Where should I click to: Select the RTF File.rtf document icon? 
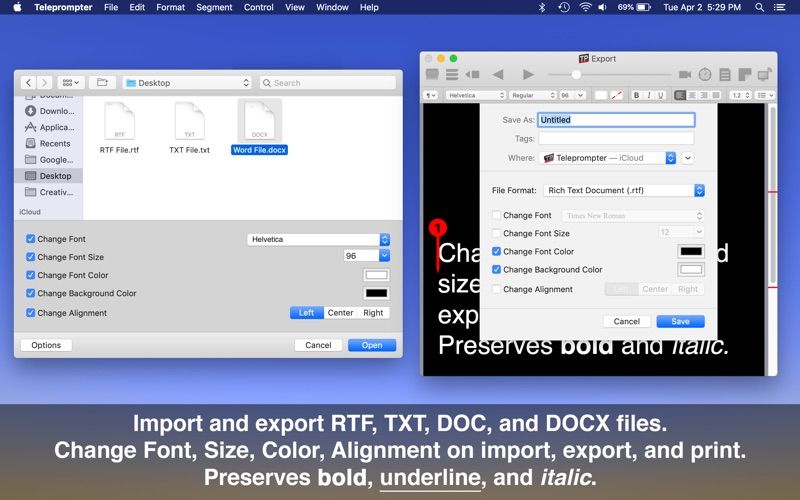click(119, 121)
